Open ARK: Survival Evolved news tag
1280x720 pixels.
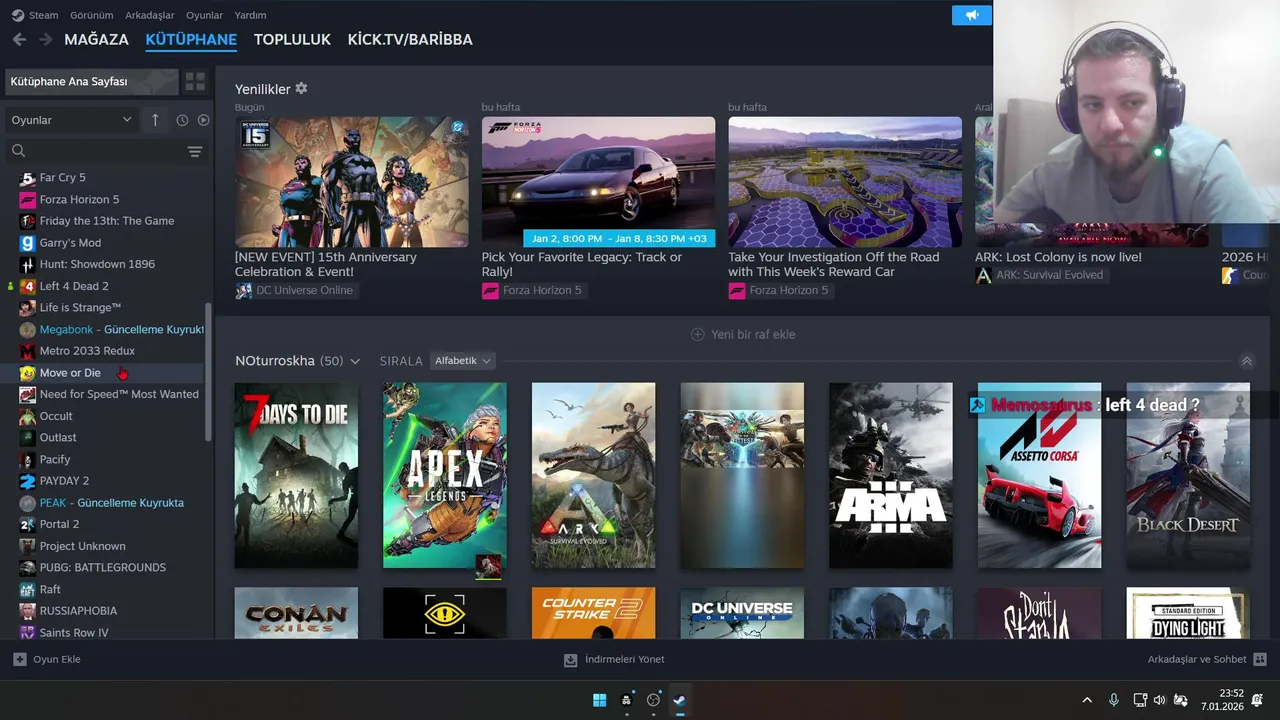pos(1042,275)
